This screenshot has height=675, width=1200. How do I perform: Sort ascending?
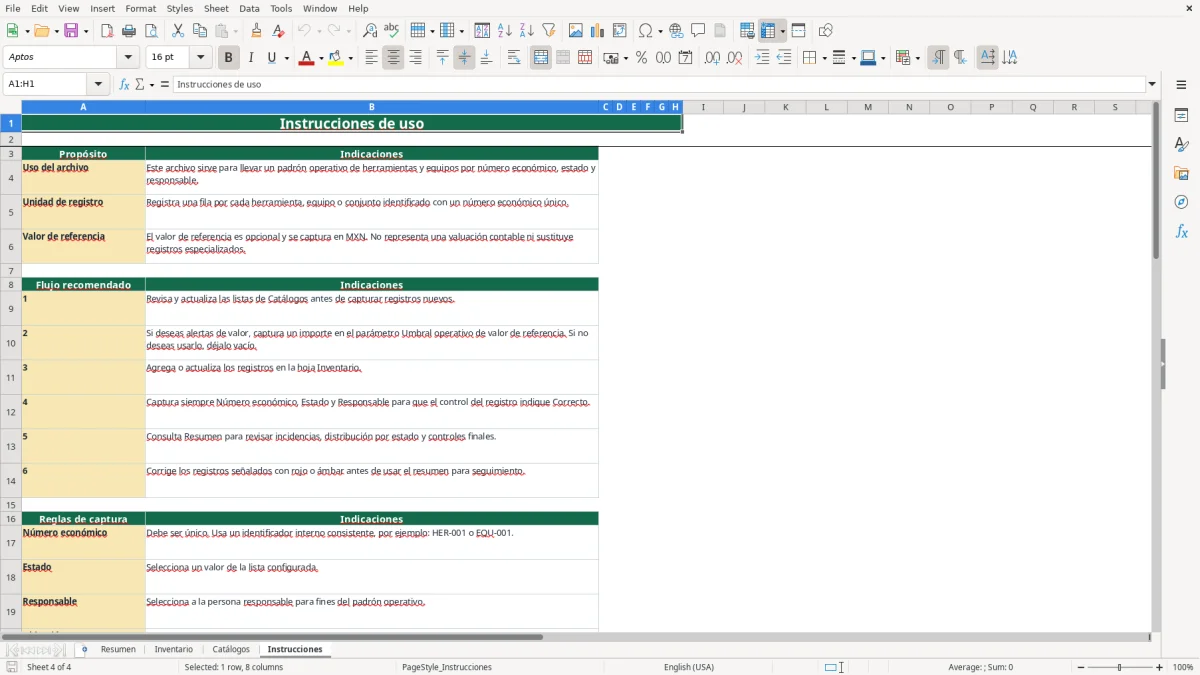[504, 31]
